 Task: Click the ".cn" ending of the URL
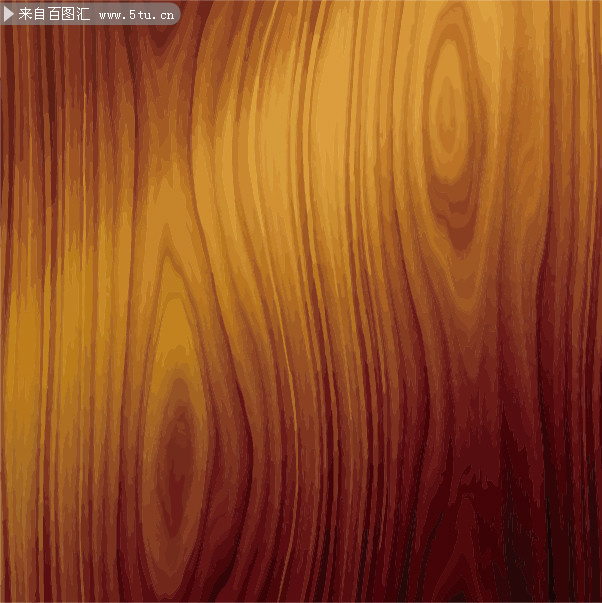coord(164,16)
